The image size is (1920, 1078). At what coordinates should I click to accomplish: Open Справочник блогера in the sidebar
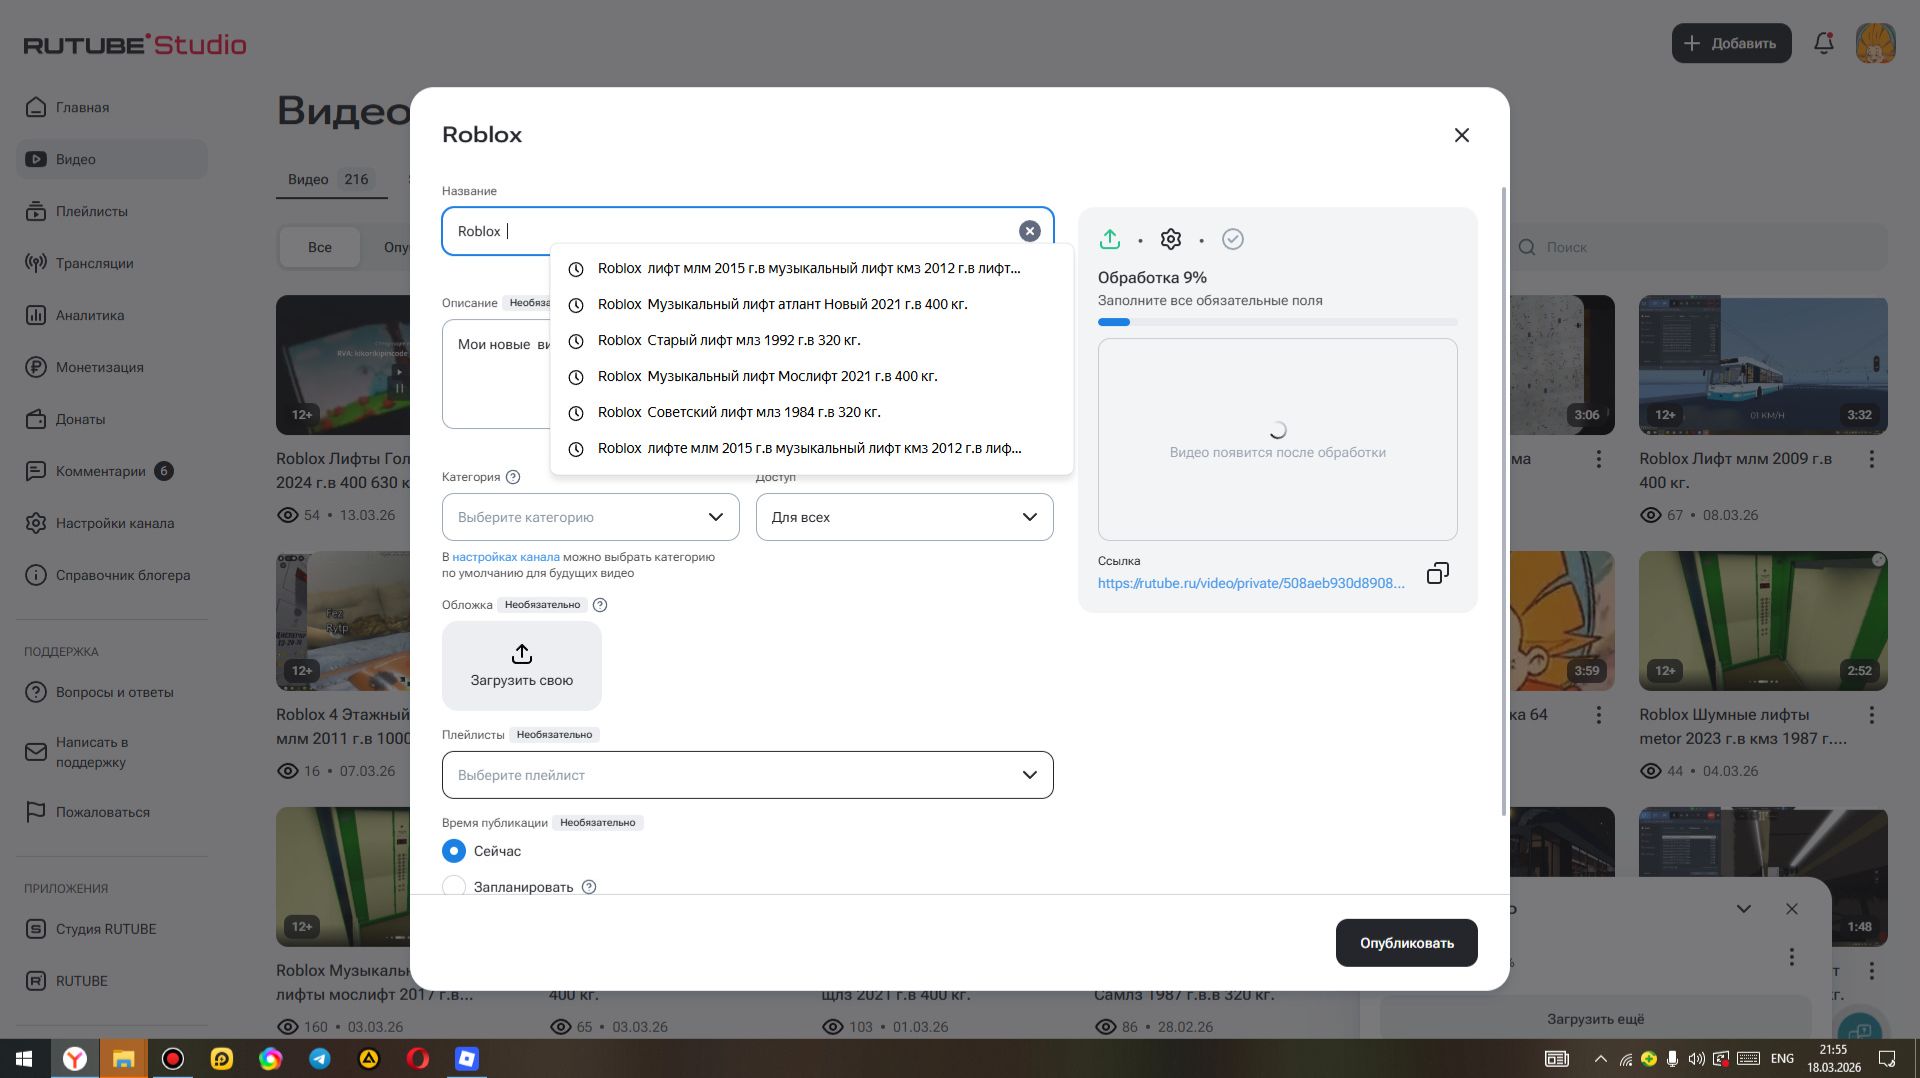[112, 575]
